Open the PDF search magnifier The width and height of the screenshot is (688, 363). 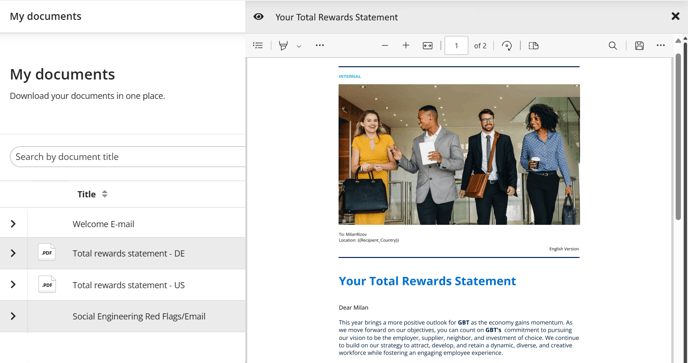(613, 46)
